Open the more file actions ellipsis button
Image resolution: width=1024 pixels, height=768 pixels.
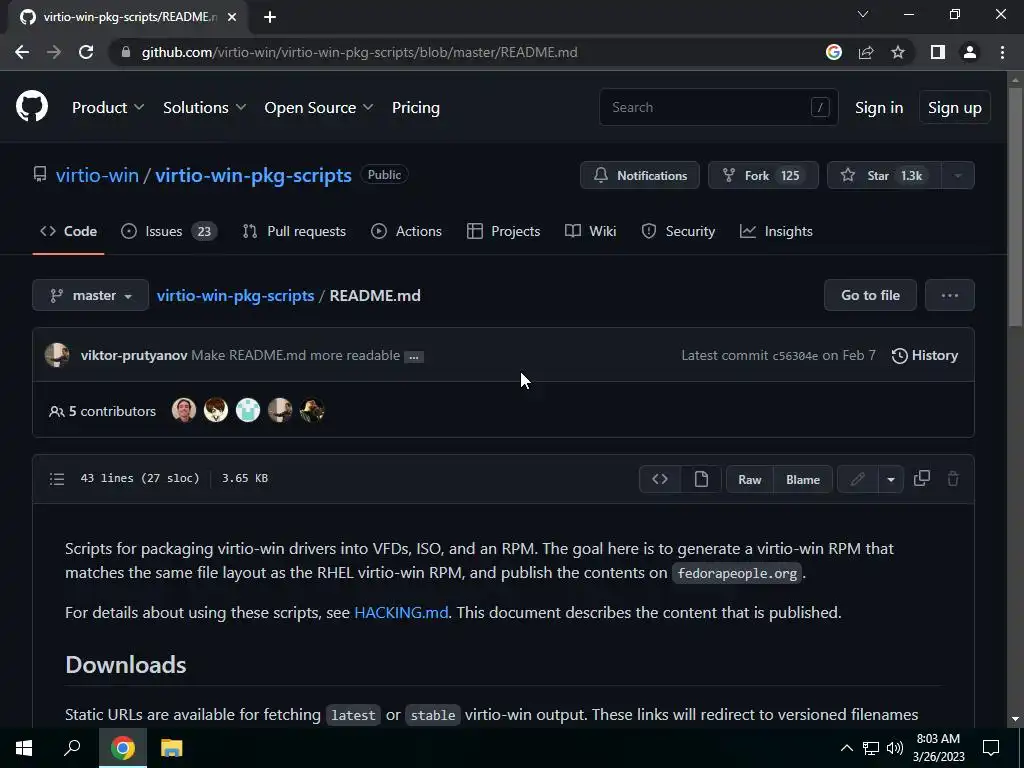(x=950, y=295)
